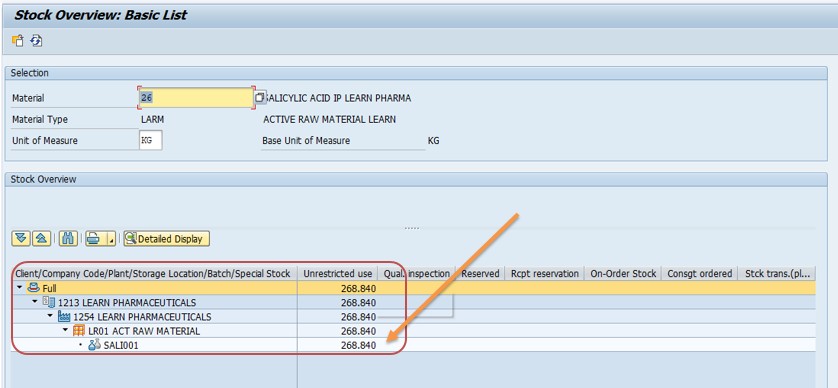
Task: Click the company code icon for 1213
Action: [48, 302]
